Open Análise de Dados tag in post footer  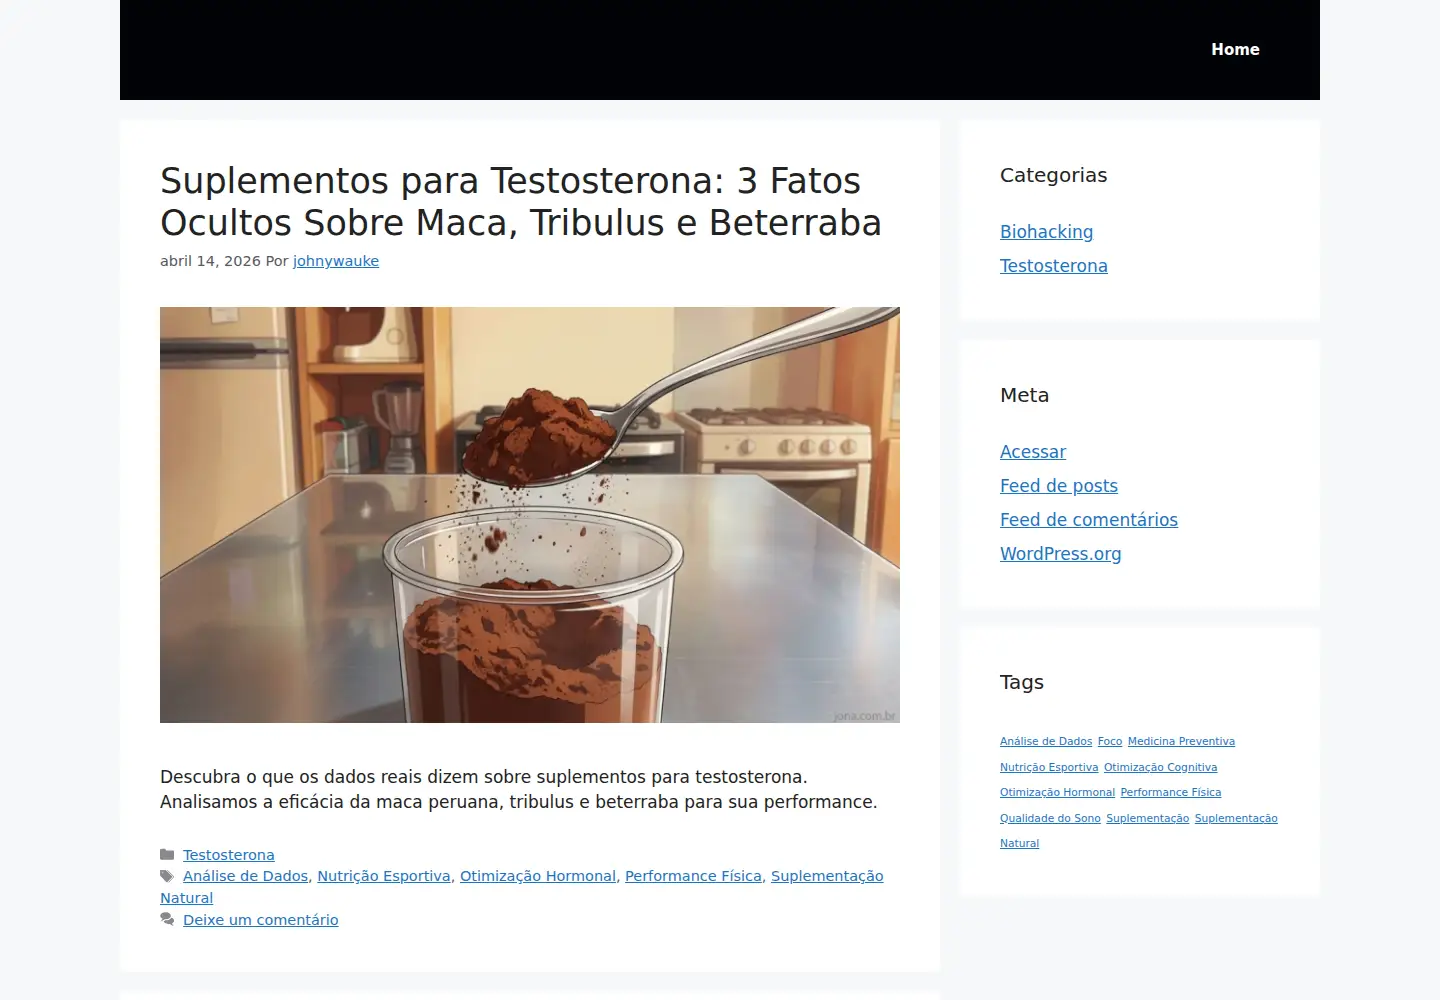pos(245,876)
